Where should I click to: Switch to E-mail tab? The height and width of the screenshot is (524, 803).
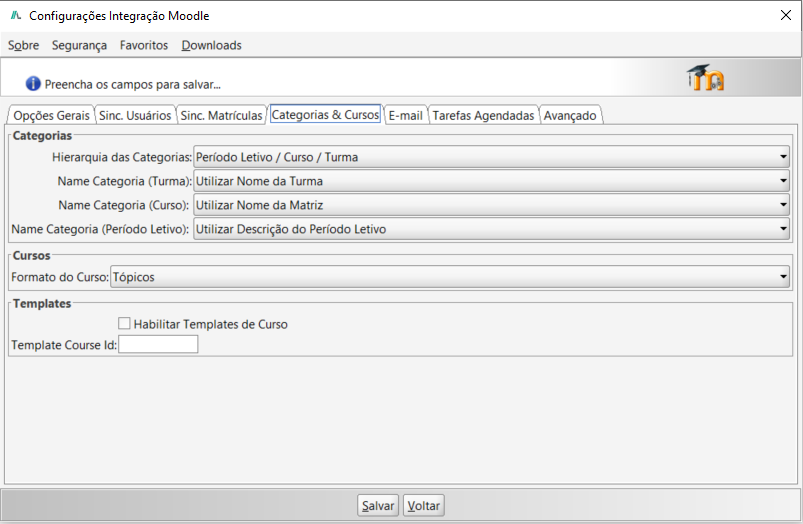coord(406,115)
